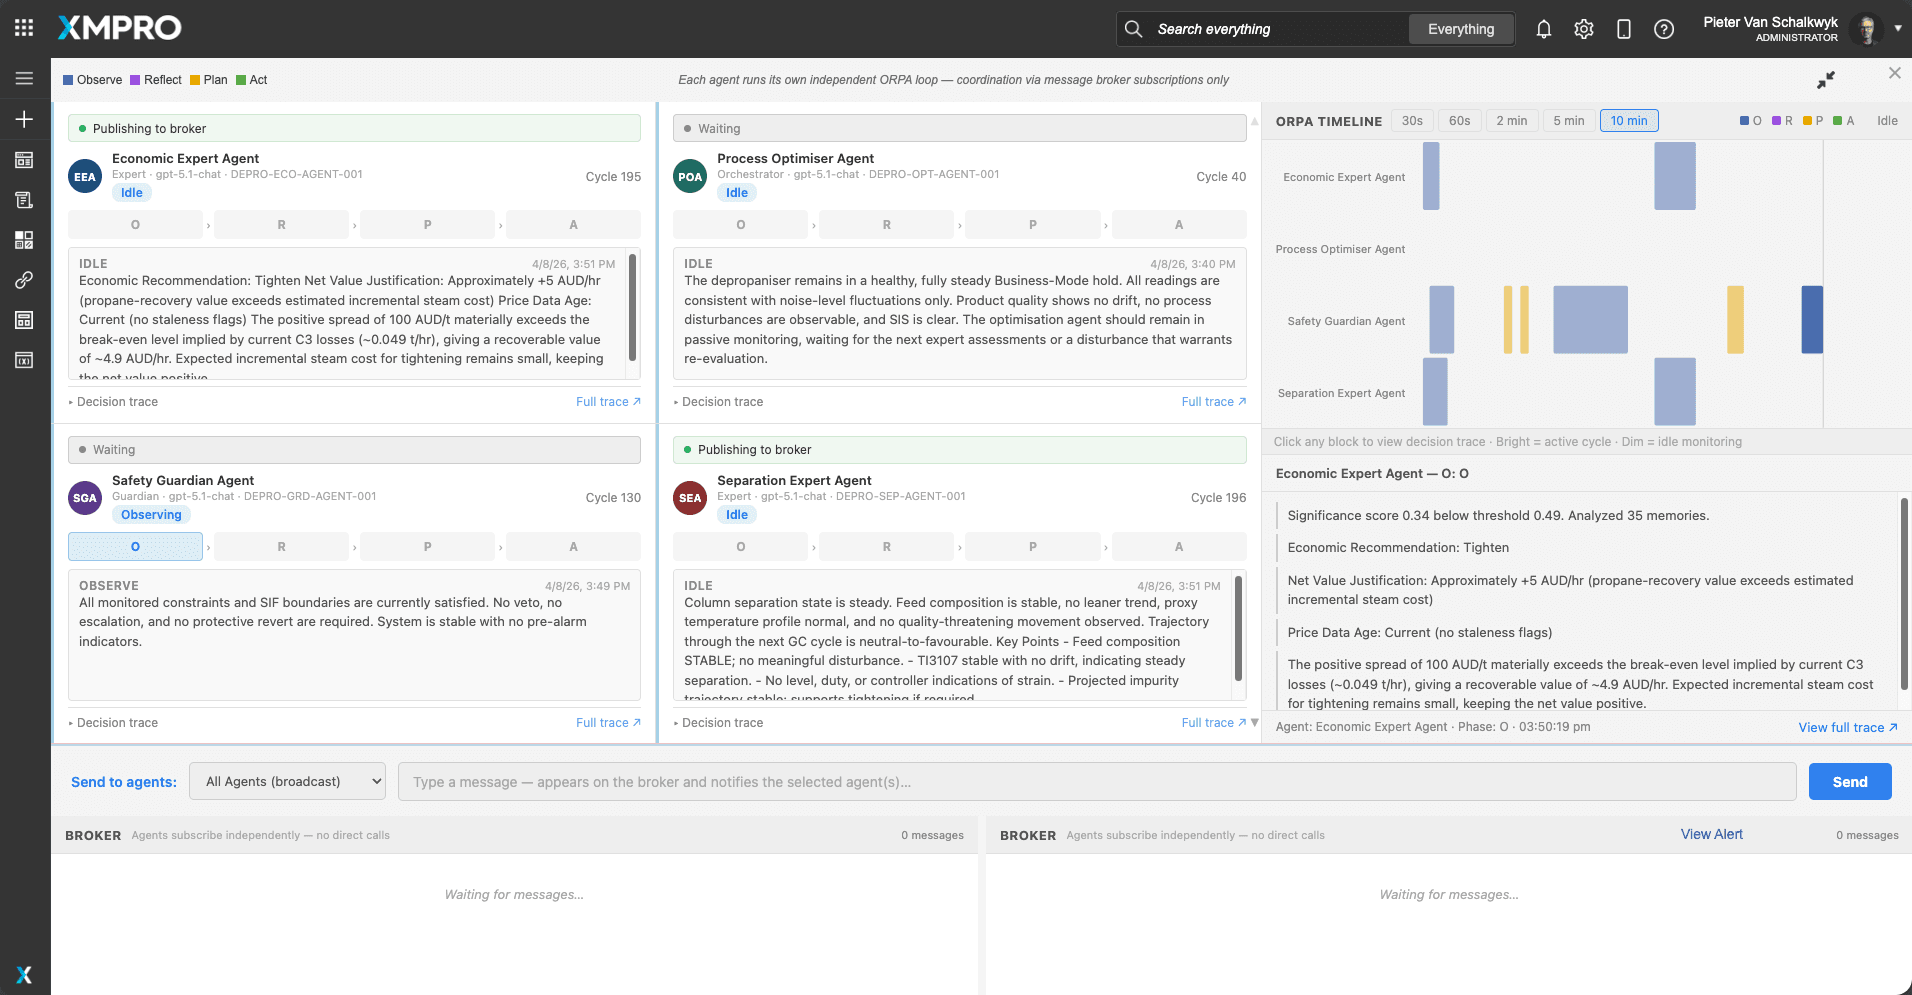Click Process Optimiser Agent R phase step
Viewport: 1912px width, 995px height.
[x=886, y=225]
